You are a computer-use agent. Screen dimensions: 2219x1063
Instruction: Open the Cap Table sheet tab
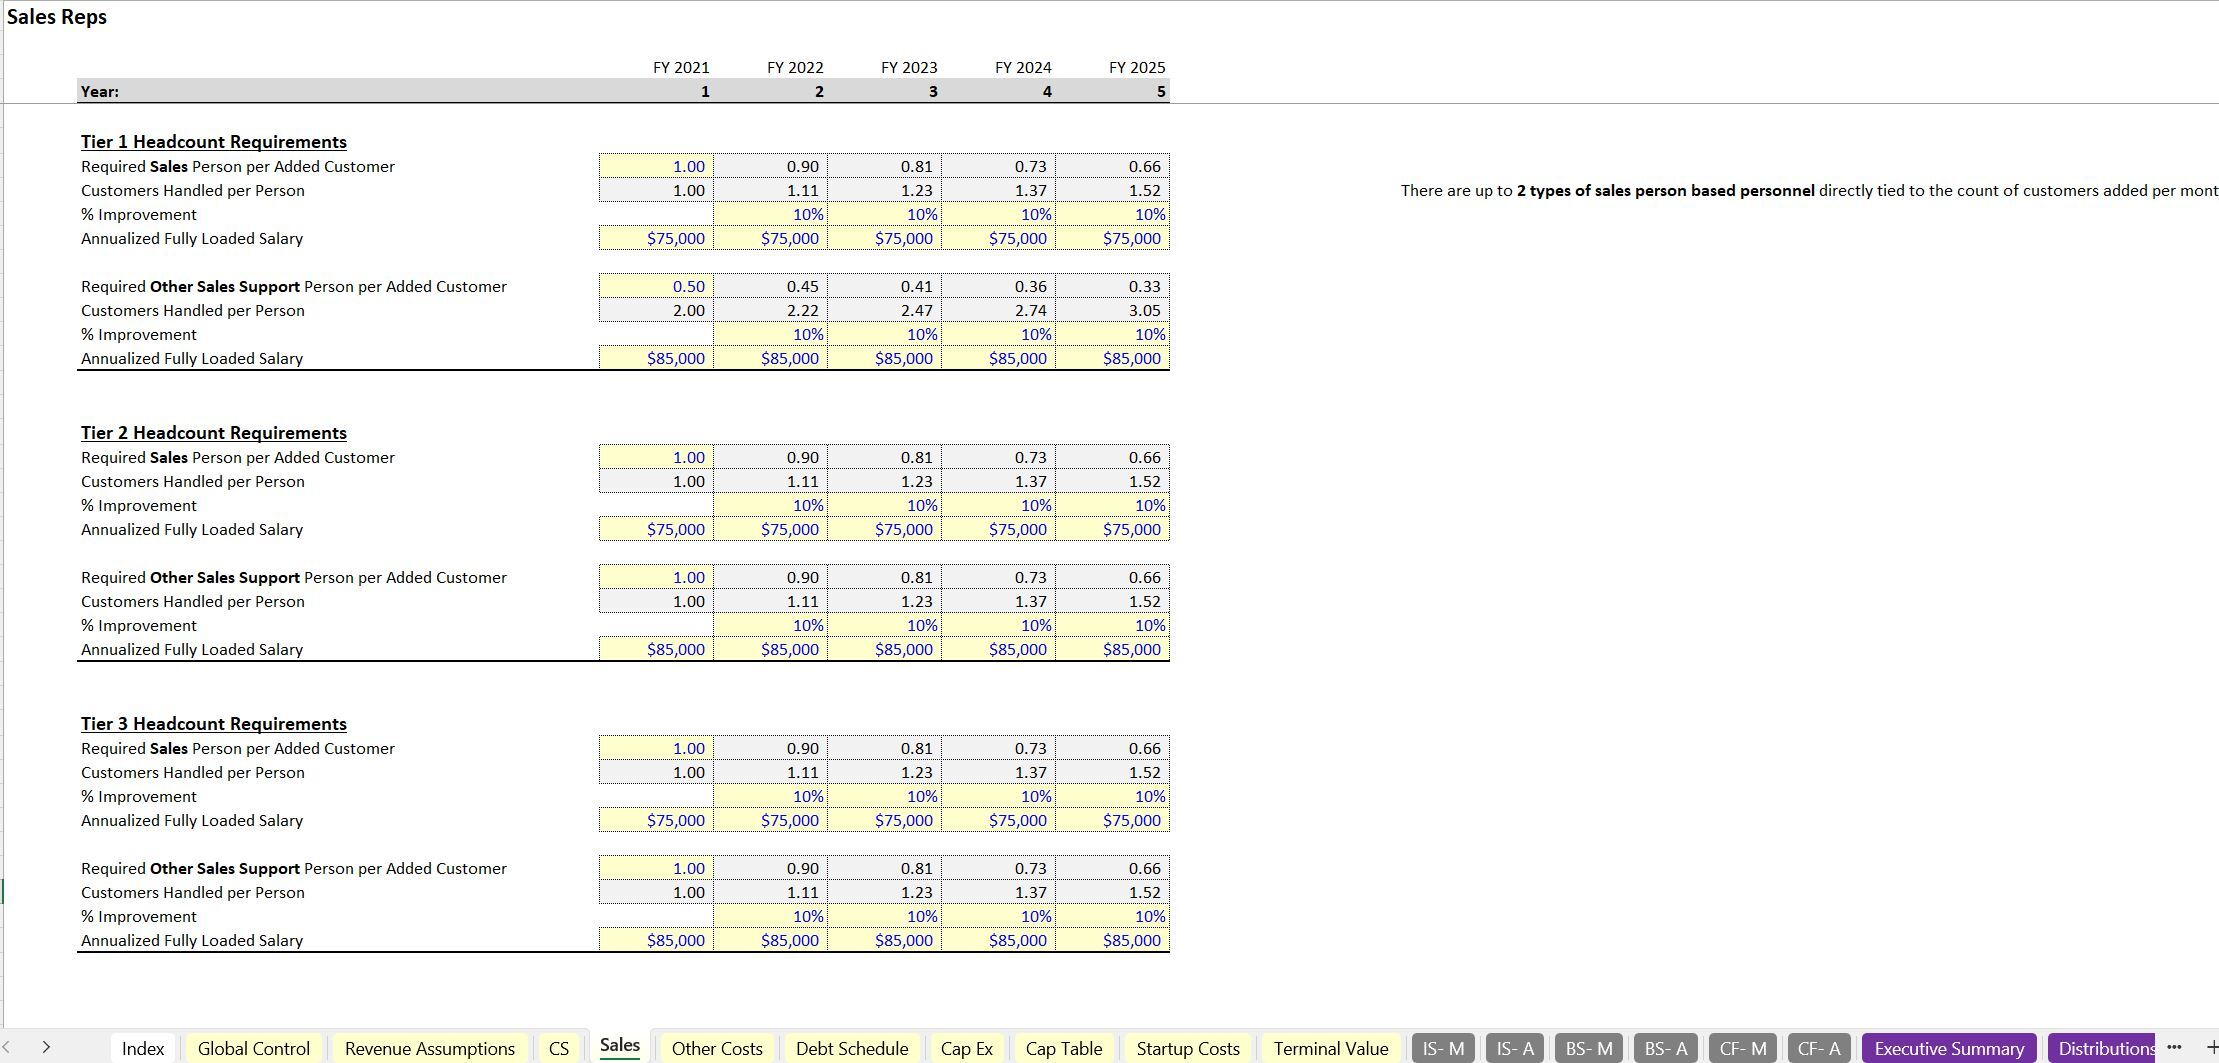(1064, 1048)
